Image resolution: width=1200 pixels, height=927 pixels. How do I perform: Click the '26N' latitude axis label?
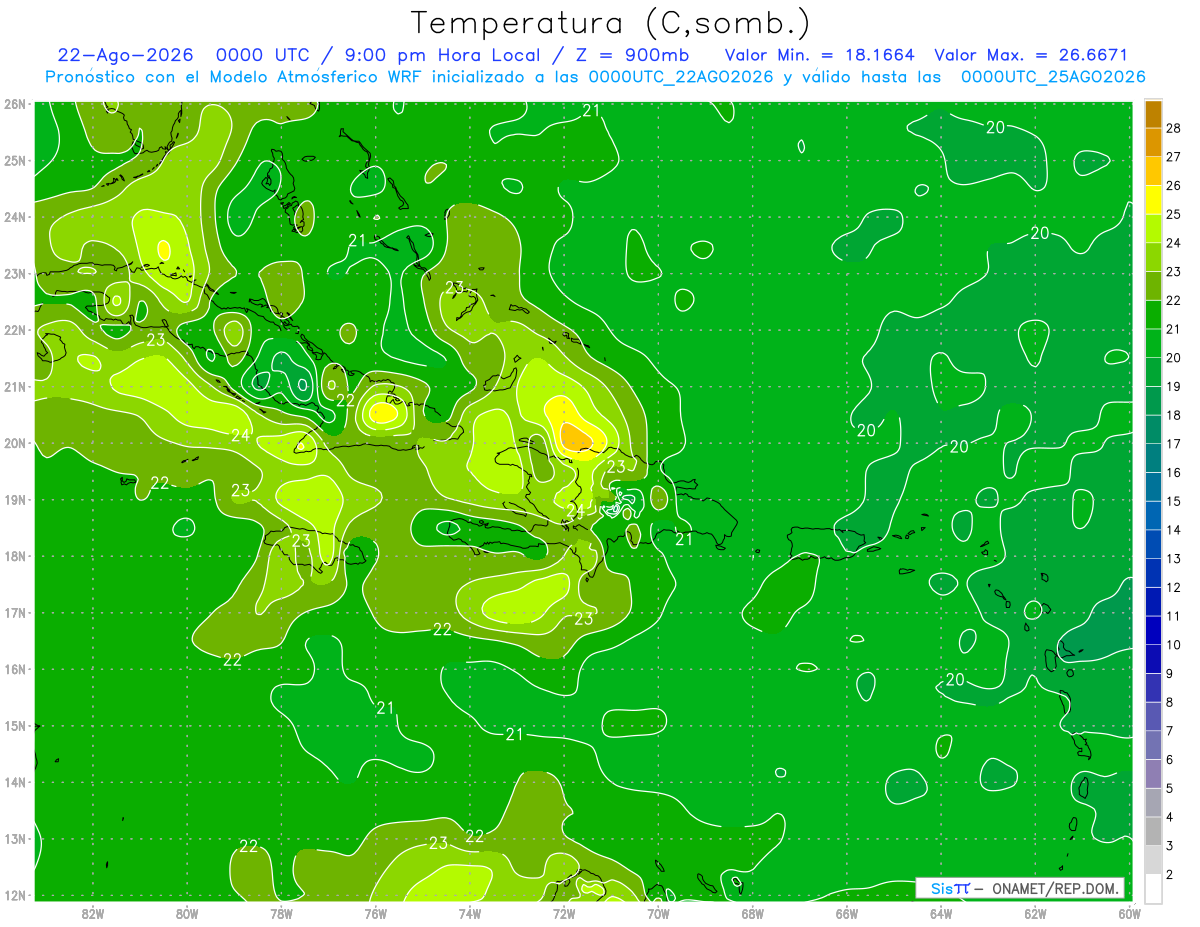[15, 104]
